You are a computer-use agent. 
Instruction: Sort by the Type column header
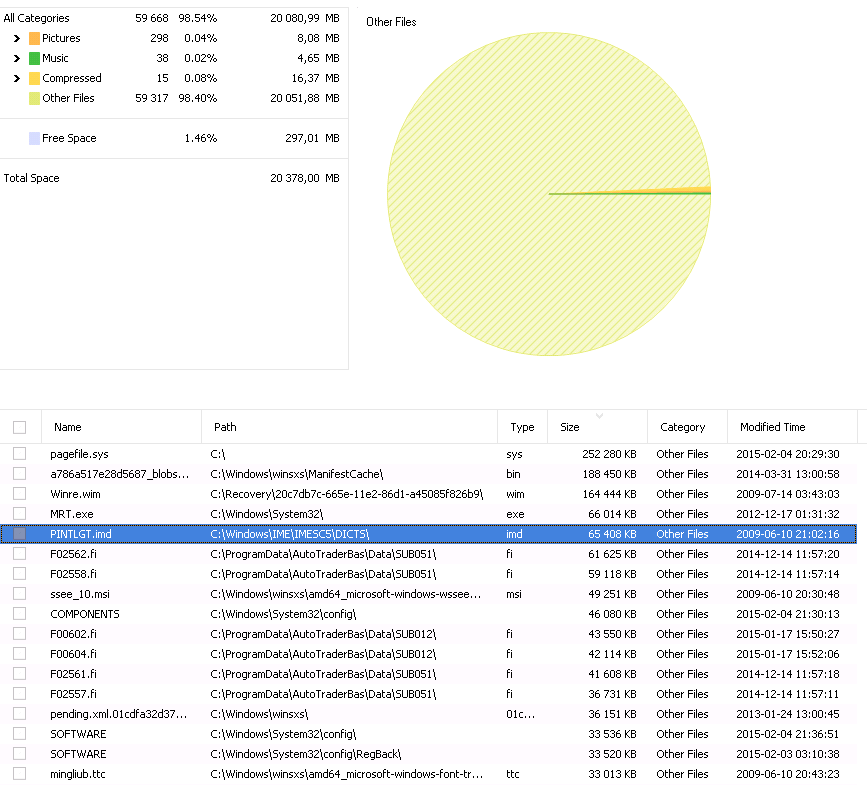pos(522,427)
